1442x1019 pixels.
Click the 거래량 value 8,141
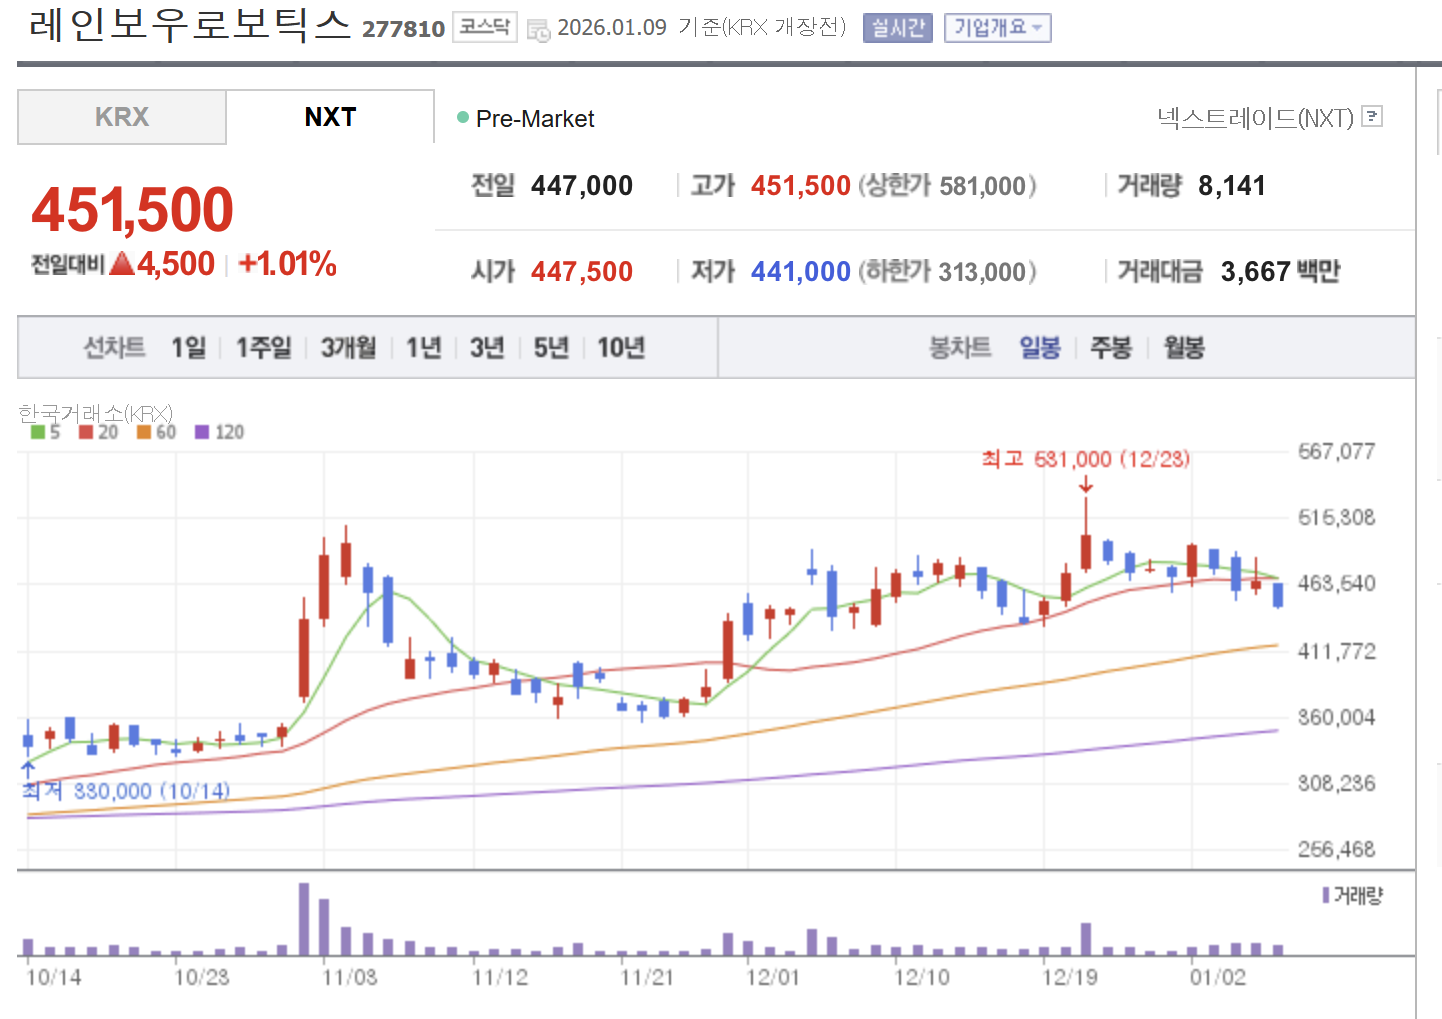[1232, 186]
